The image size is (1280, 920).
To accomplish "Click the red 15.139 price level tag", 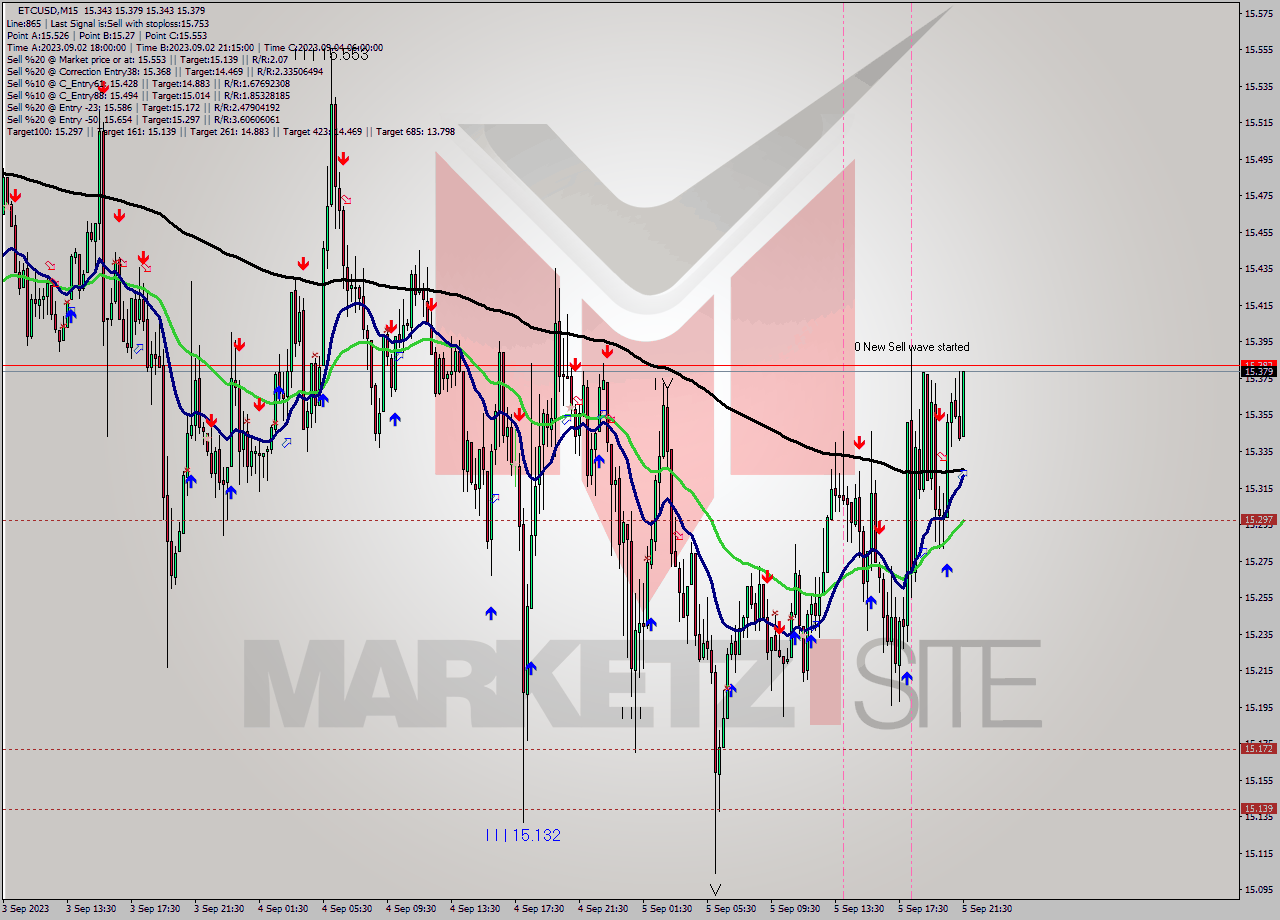I will [x=1258, y=808].
